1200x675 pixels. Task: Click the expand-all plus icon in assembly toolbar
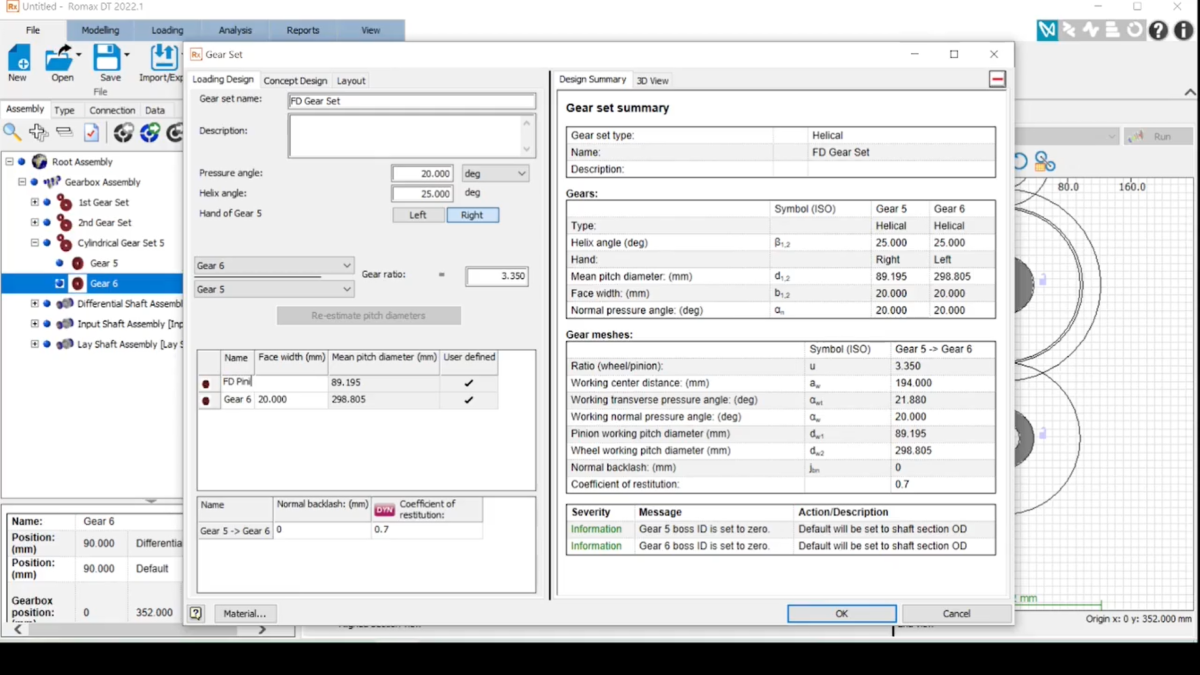(38, 132)
